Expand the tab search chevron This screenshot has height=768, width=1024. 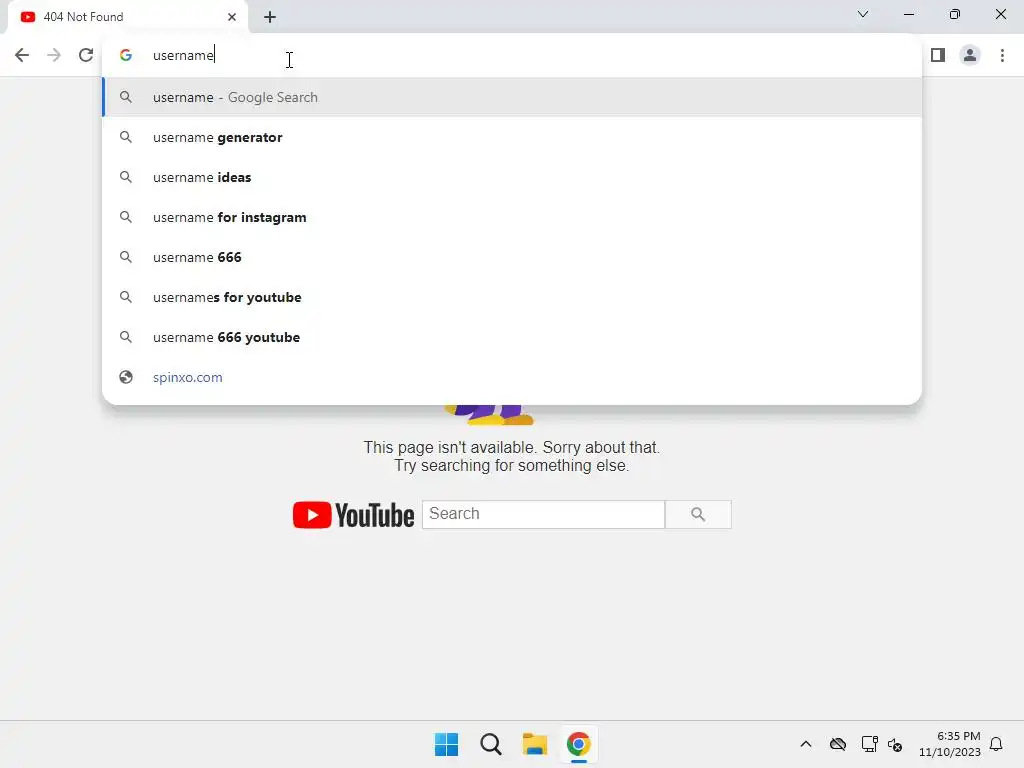(x=863, y=14)
